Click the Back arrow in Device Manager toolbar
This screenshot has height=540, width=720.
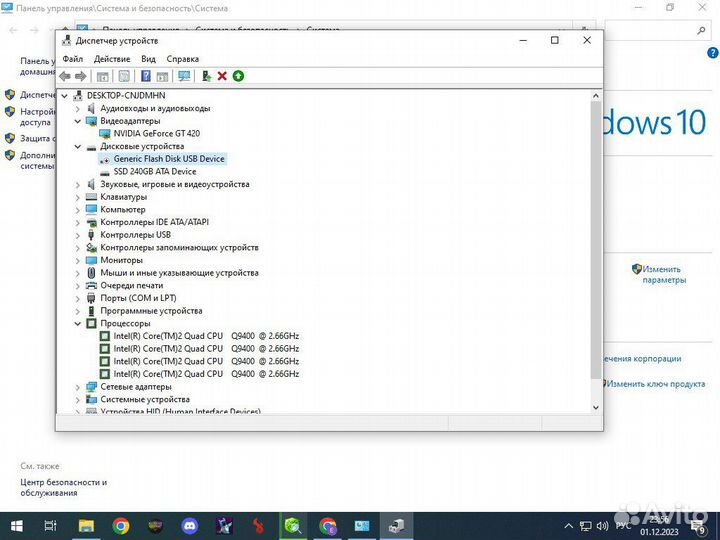point(65,76)
